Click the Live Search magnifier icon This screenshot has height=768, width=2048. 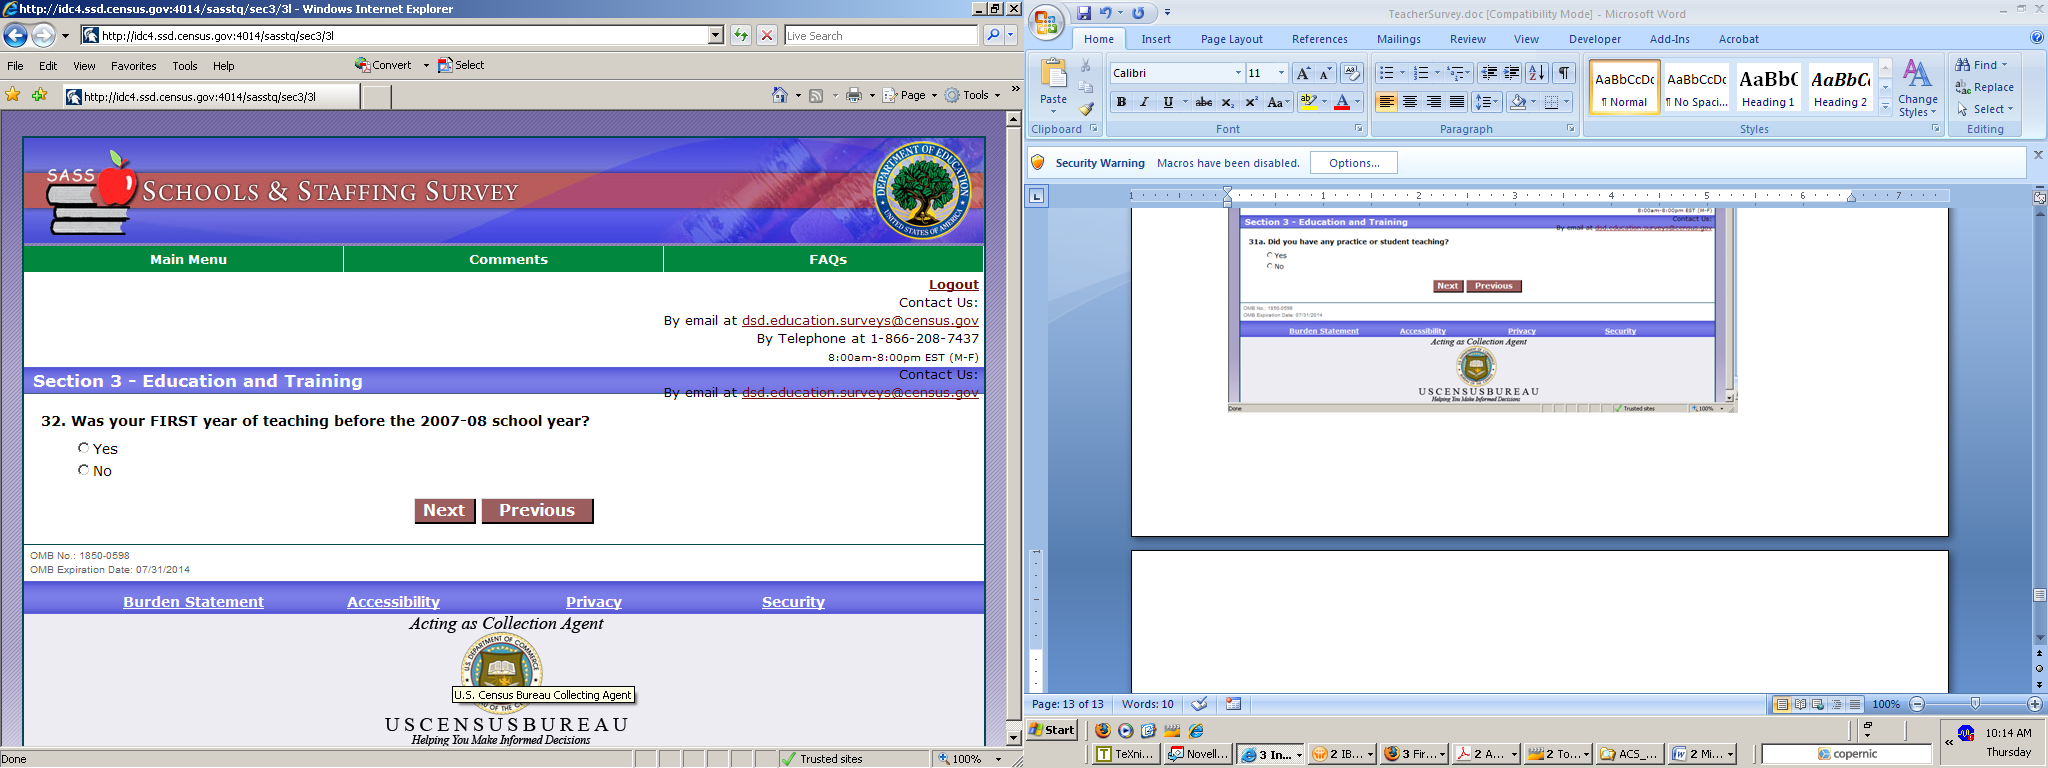[992, 35]
